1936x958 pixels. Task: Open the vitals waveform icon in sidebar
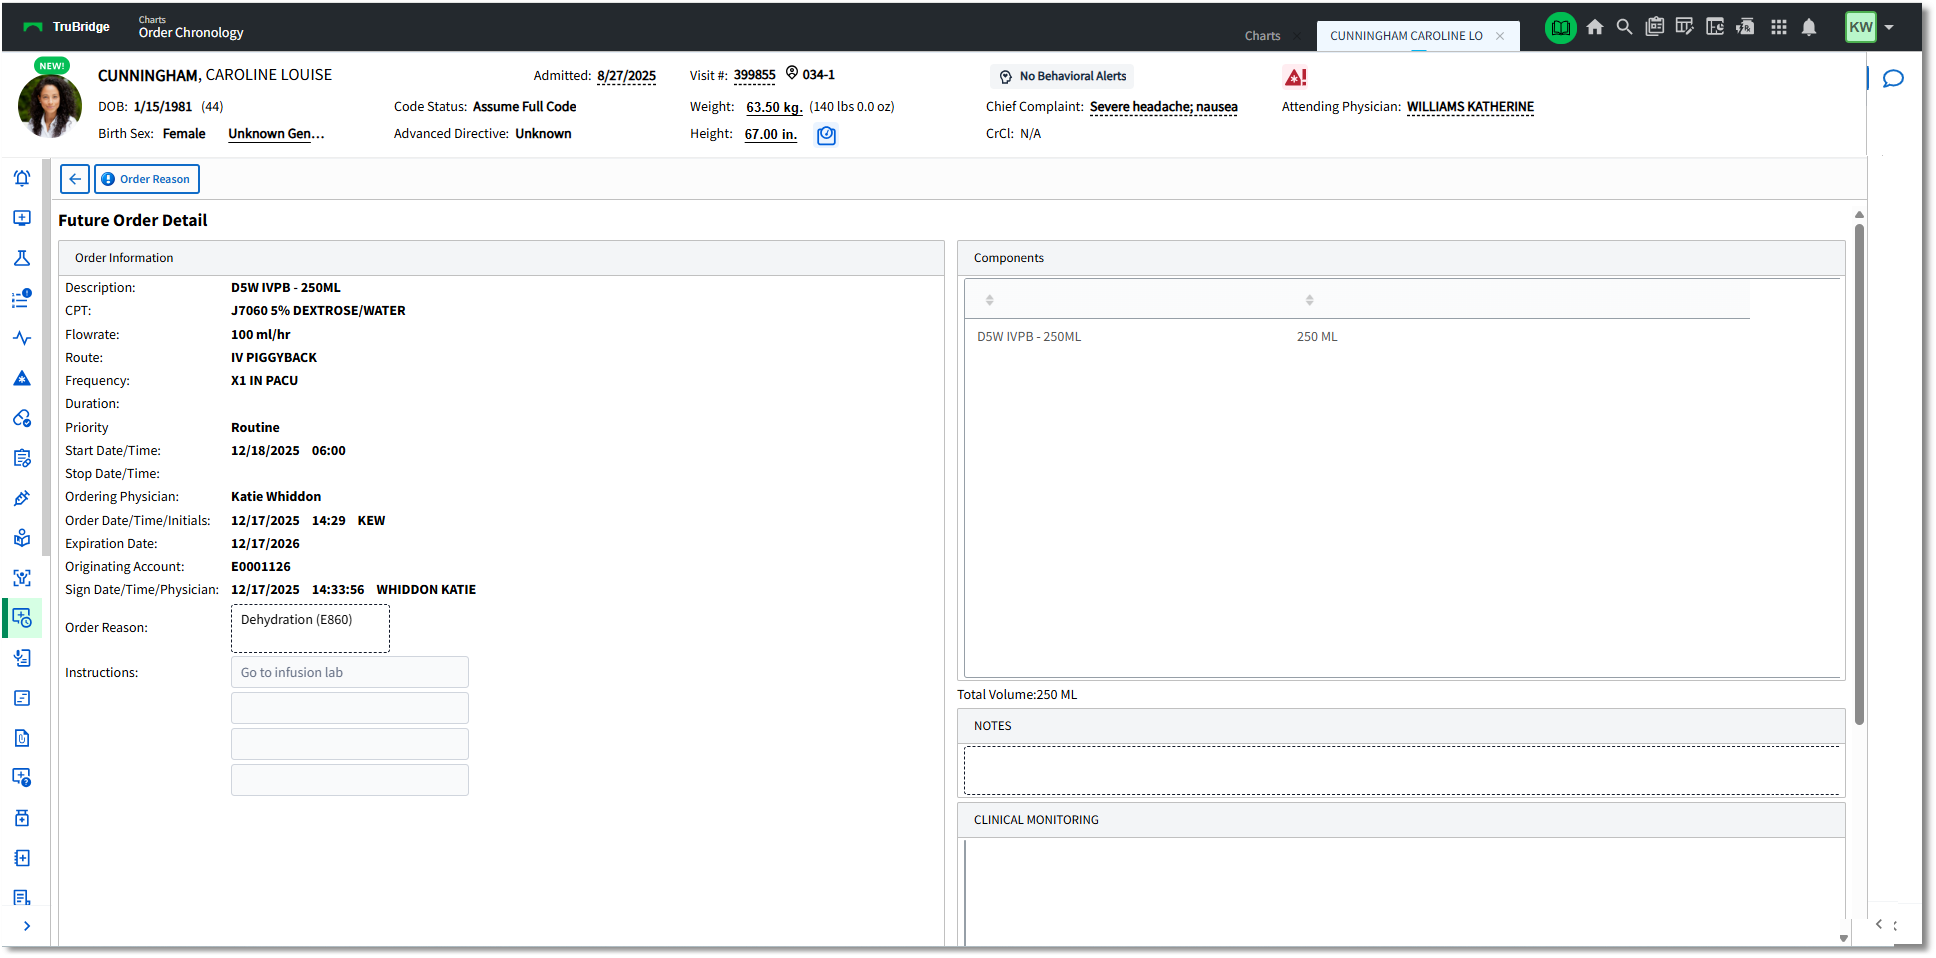(x=22, y=338)
